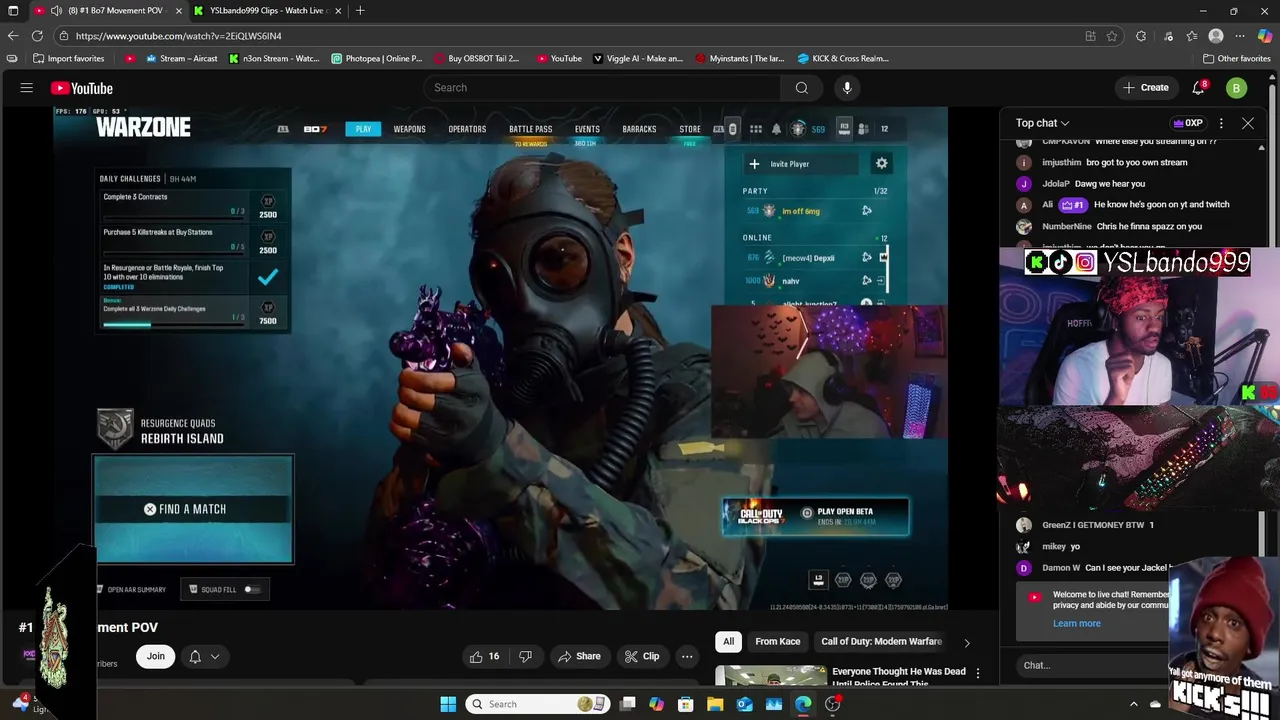1280x720 pixels.
Task: Open the YouTube guide hamburger menu
Action: (x=27, y=88)
